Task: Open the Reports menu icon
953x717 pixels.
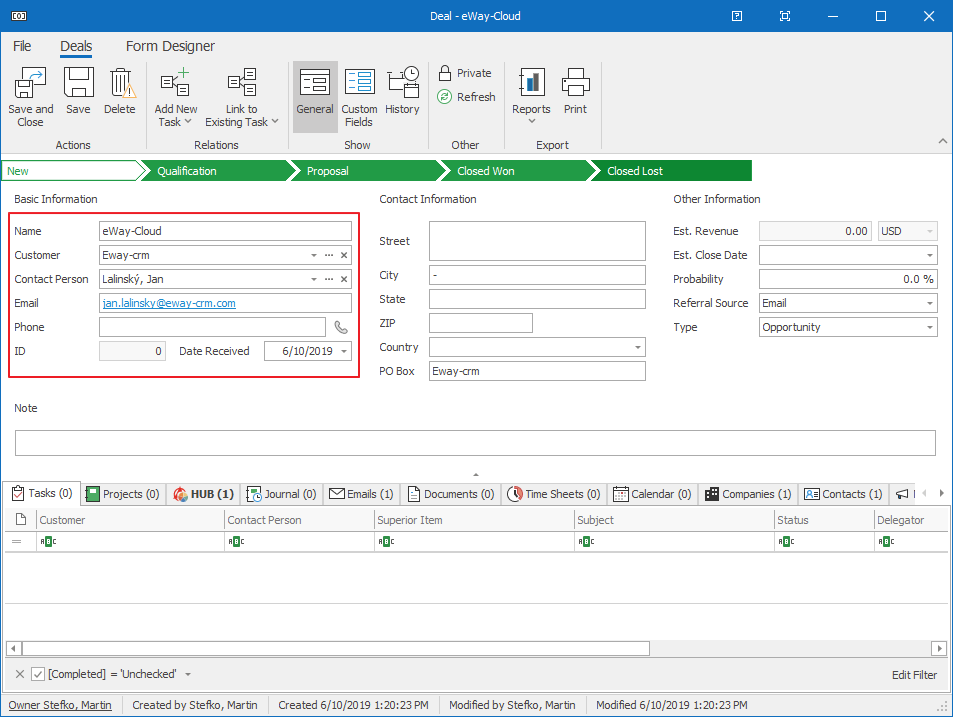Action: click(x=531, y=83)
